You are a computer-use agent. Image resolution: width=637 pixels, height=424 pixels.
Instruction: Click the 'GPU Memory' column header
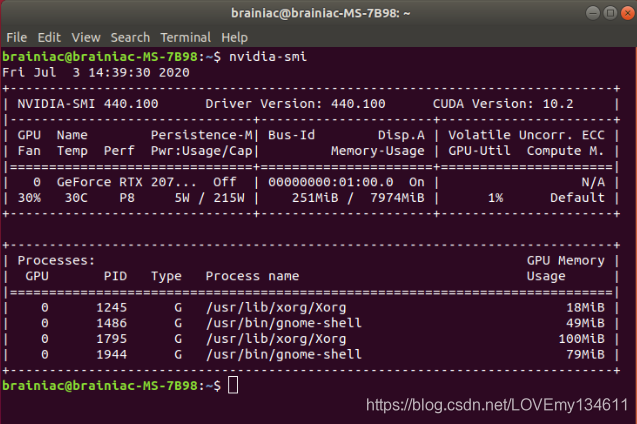[x=566, y=260]
